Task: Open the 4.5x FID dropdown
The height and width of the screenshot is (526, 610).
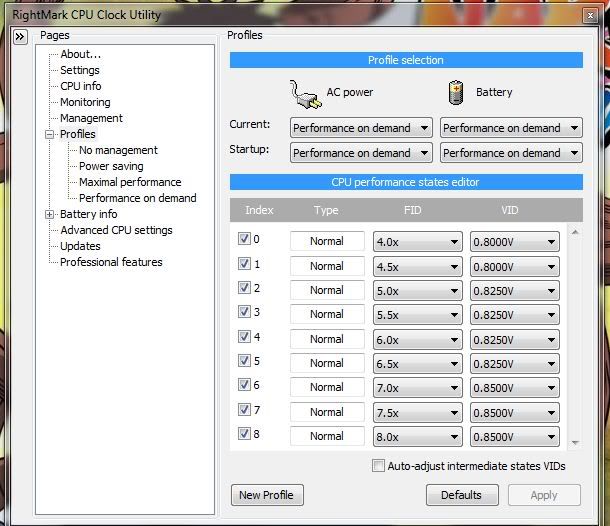Action: [x=418, y=267]
